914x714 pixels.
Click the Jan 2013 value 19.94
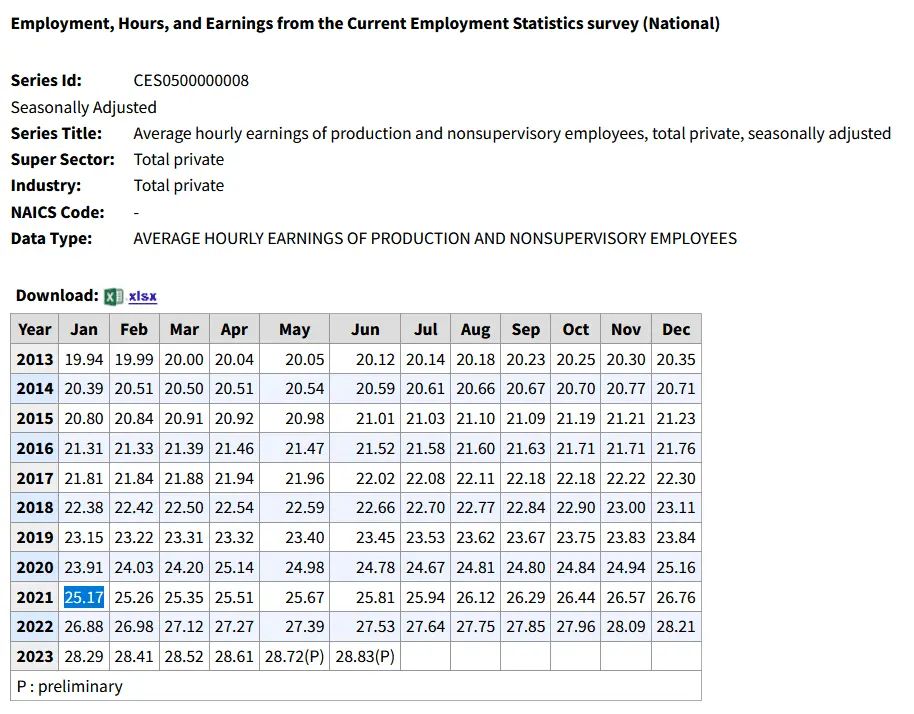[84, 359]
